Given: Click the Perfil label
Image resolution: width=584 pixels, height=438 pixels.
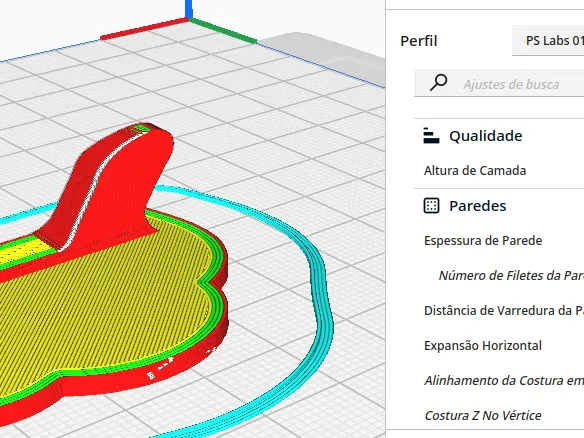Looking at the screenshot, I should (x=418, y=41).
